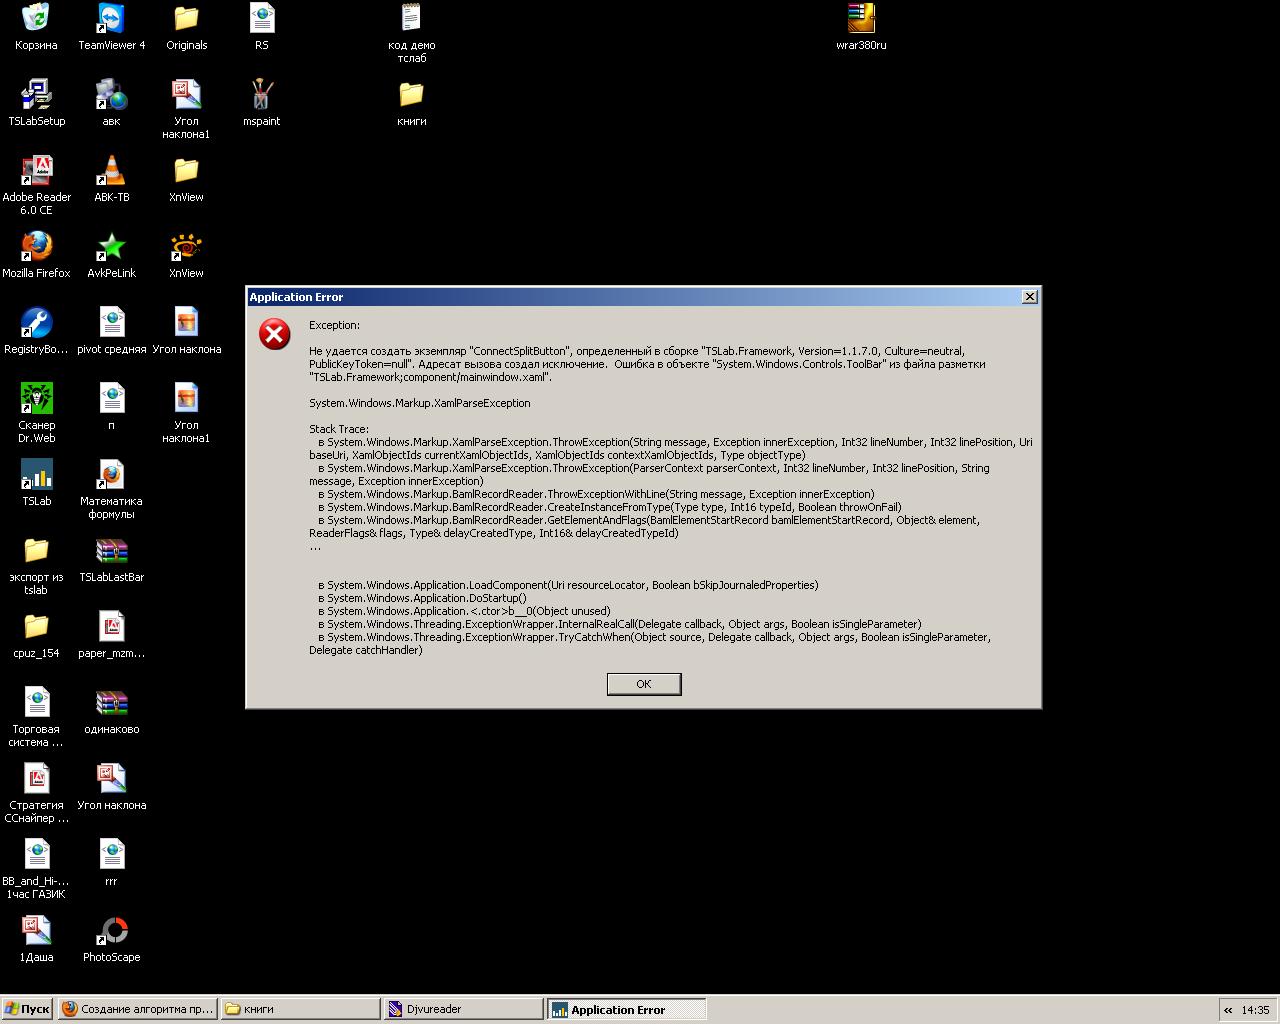Click the "Exception:" heading text

coord(334,325)
